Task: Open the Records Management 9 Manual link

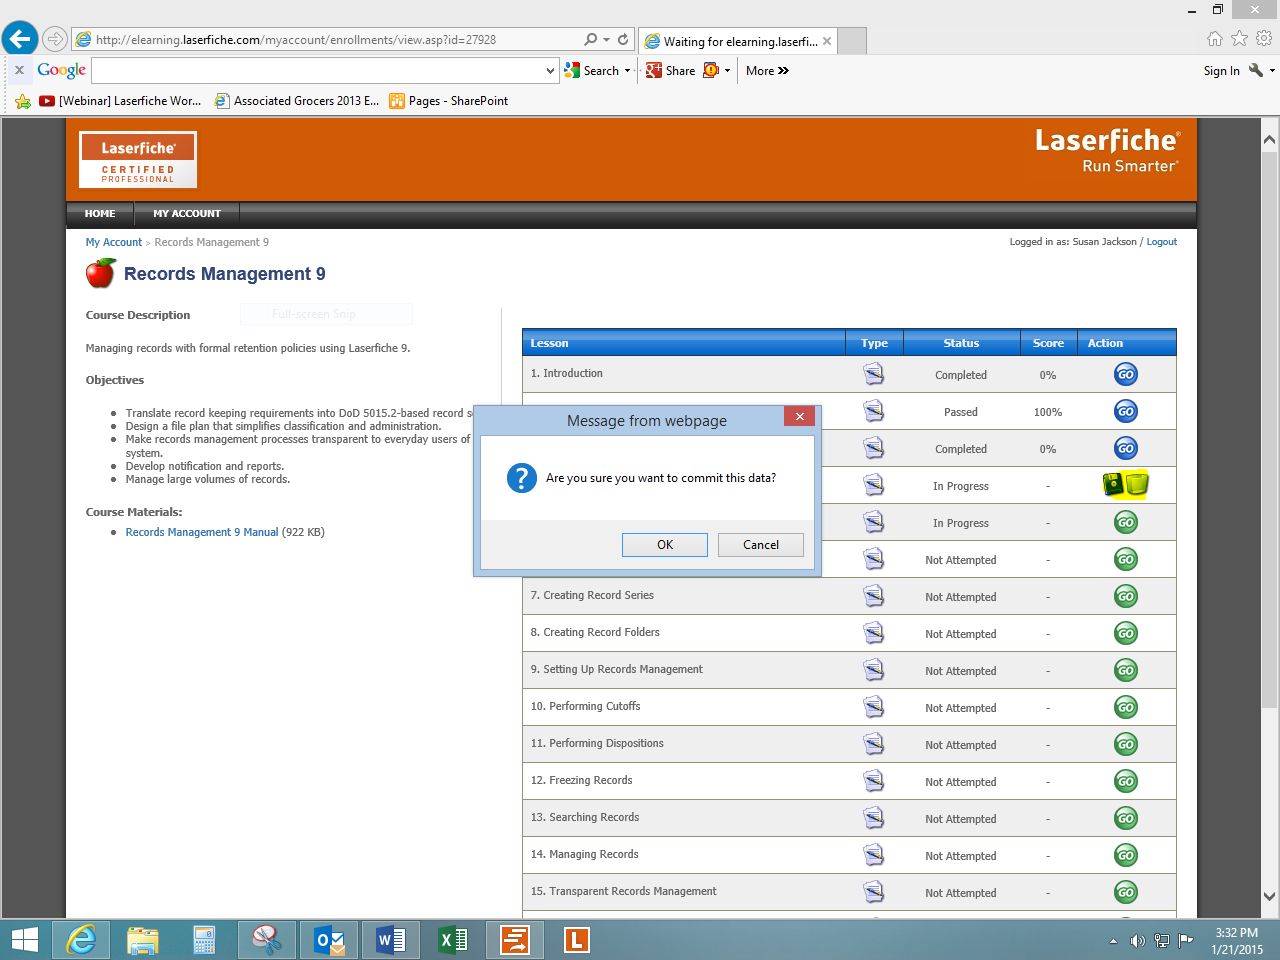Action: (x=201, y=533)
